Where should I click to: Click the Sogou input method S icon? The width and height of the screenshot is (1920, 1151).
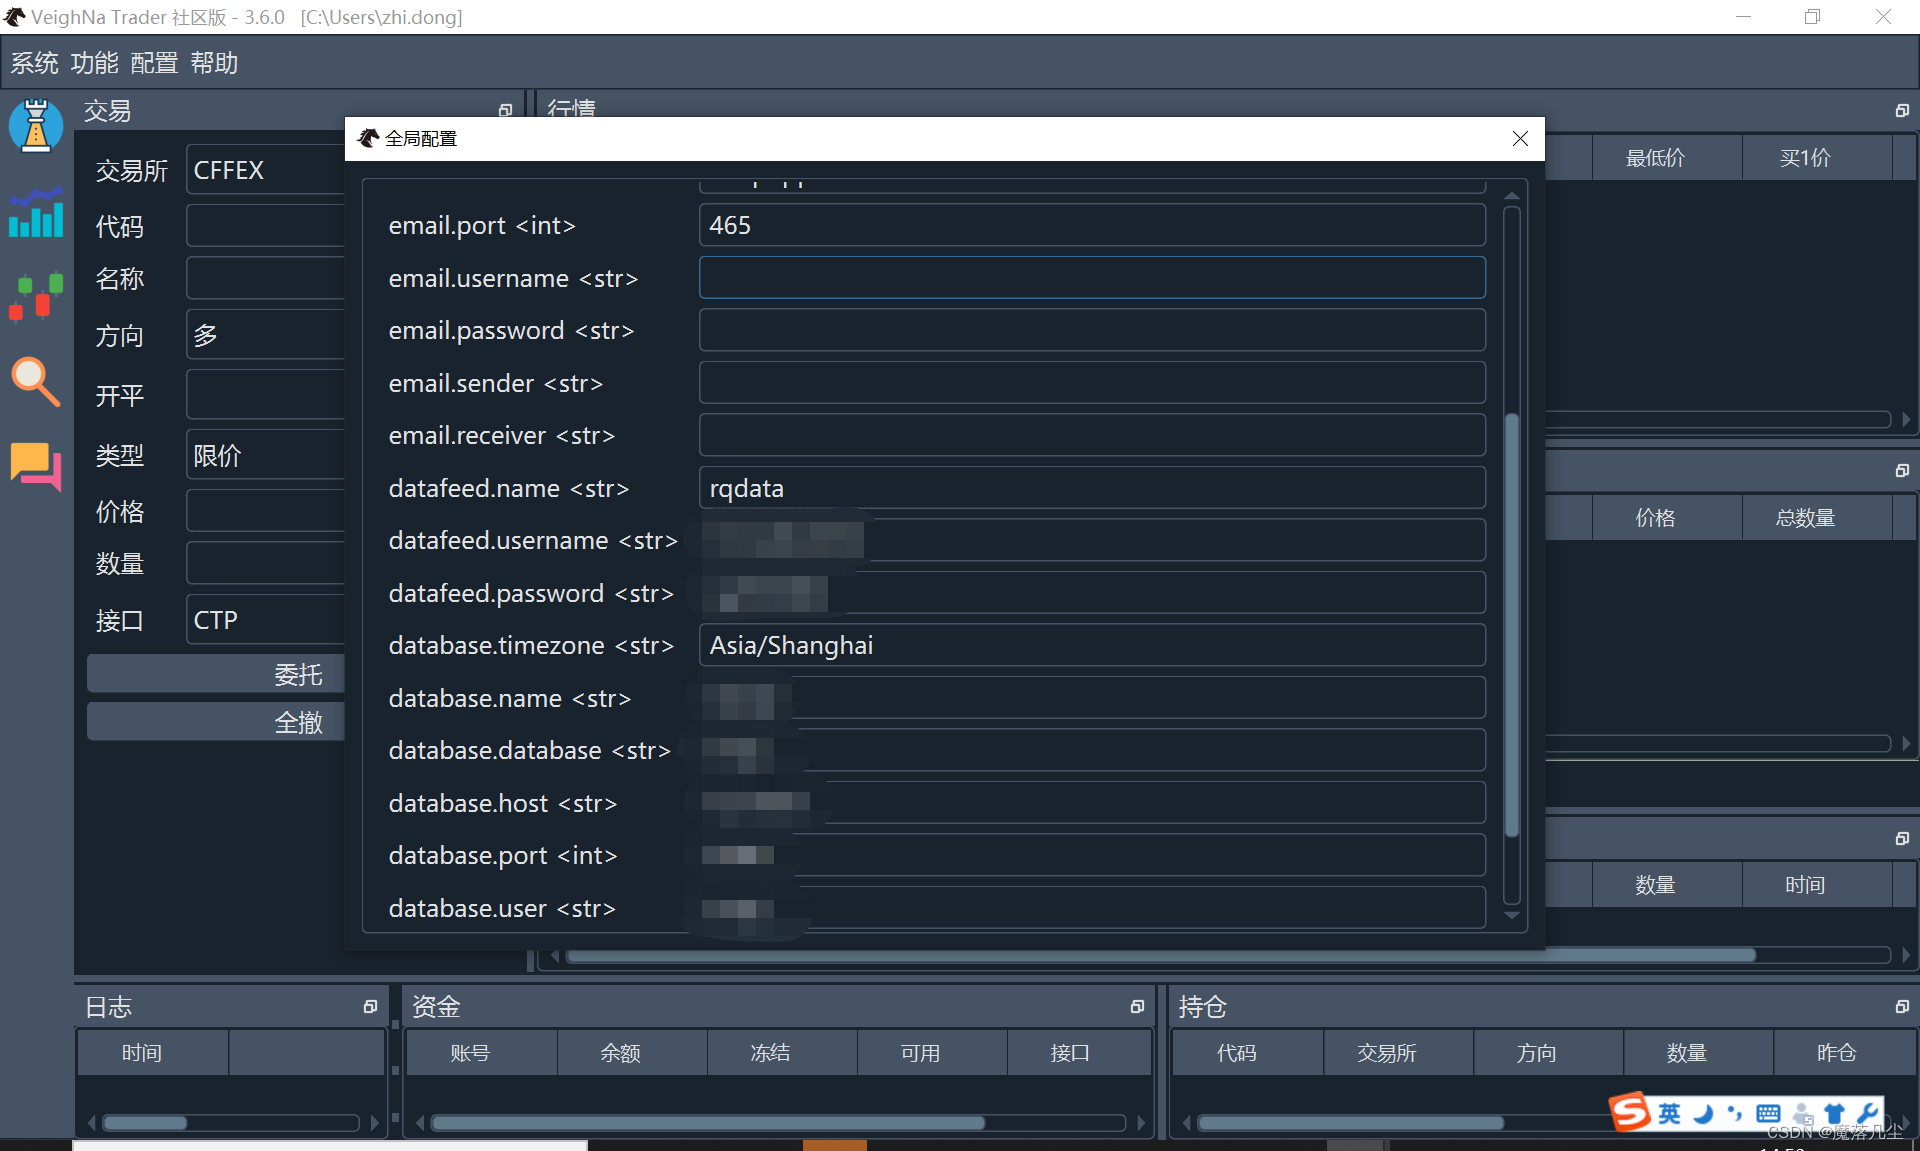(x=1629, y=1112)
